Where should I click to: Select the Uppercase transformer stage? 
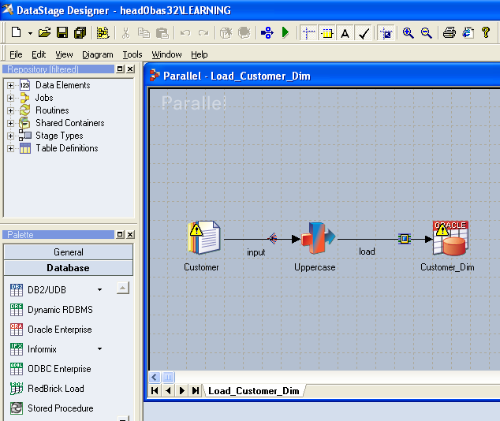coord(318,238)
